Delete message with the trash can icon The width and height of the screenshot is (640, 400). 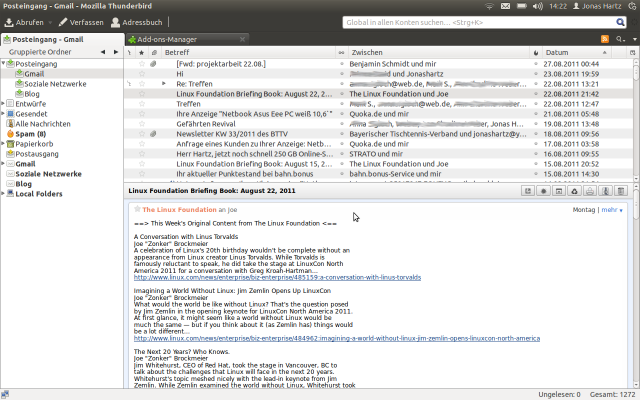point(621,191)
